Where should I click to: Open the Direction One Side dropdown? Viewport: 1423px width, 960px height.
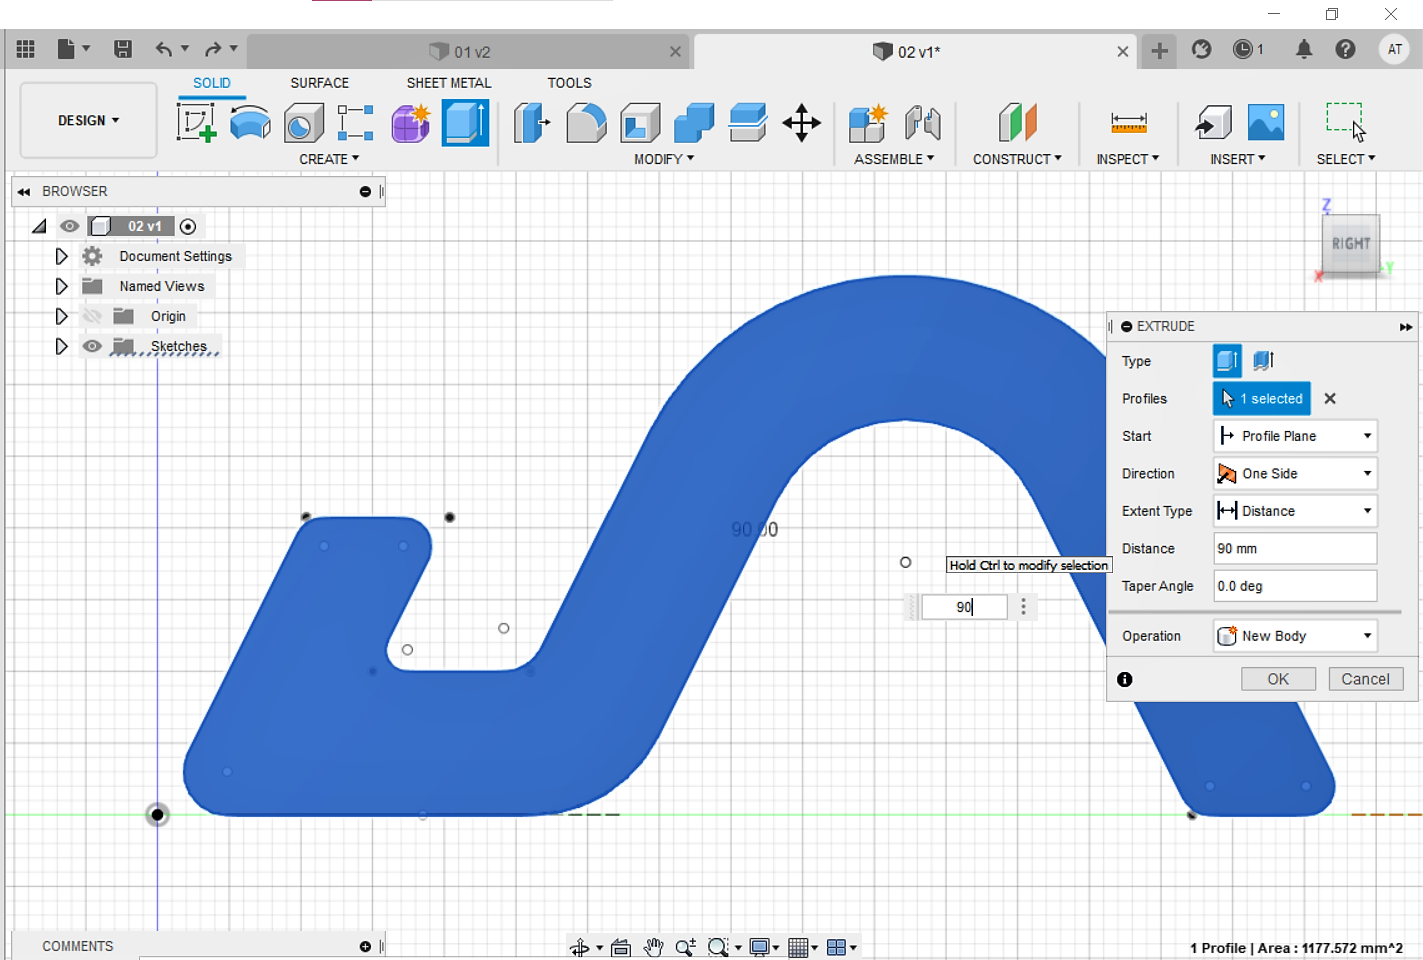pyautogui.click(x=1295, y=473)
